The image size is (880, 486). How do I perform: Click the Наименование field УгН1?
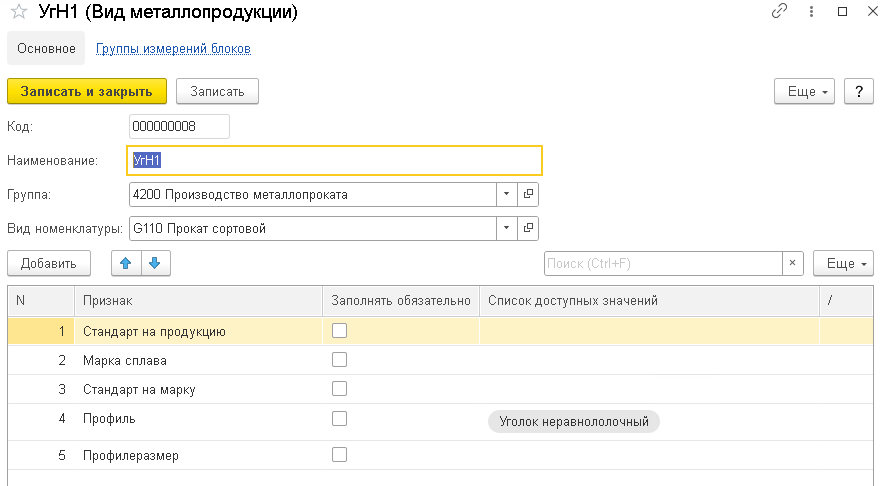[334, 161]
